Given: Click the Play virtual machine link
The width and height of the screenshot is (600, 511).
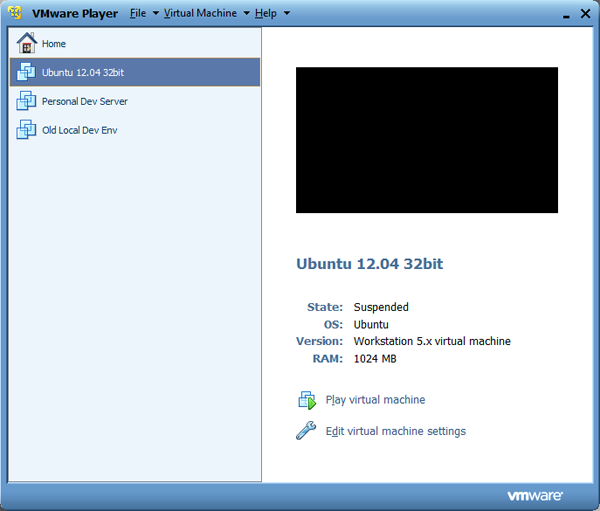Looking at the screenshot, I should tap(375, 400).
